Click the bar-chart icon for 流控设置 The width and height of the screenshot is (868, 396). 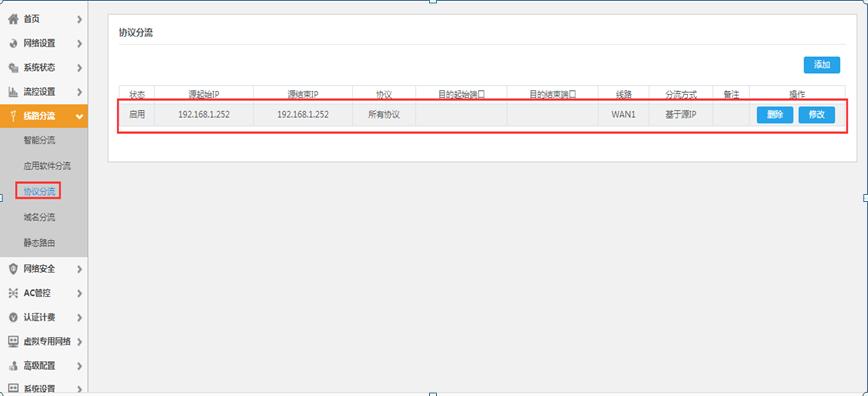[x=13, y=91]
